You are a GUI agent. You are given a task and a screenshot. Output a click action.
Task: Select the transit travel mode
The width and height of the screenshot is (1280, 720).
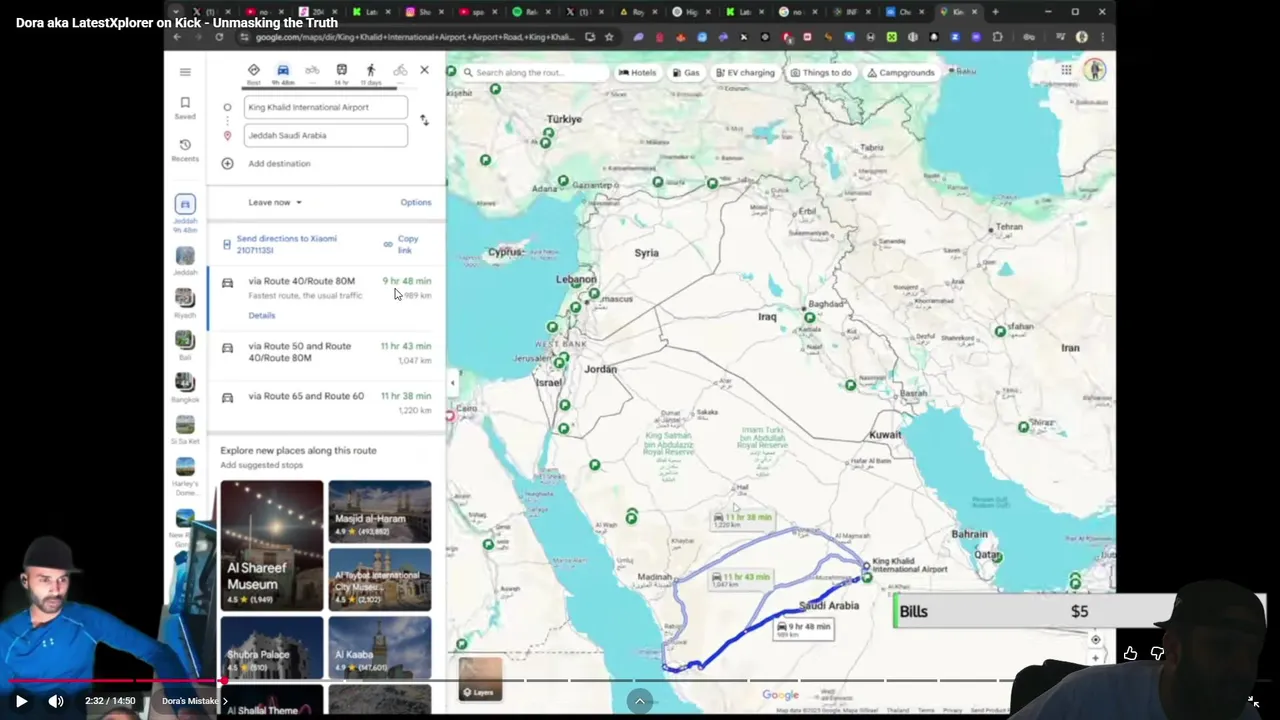pos(341,73)
